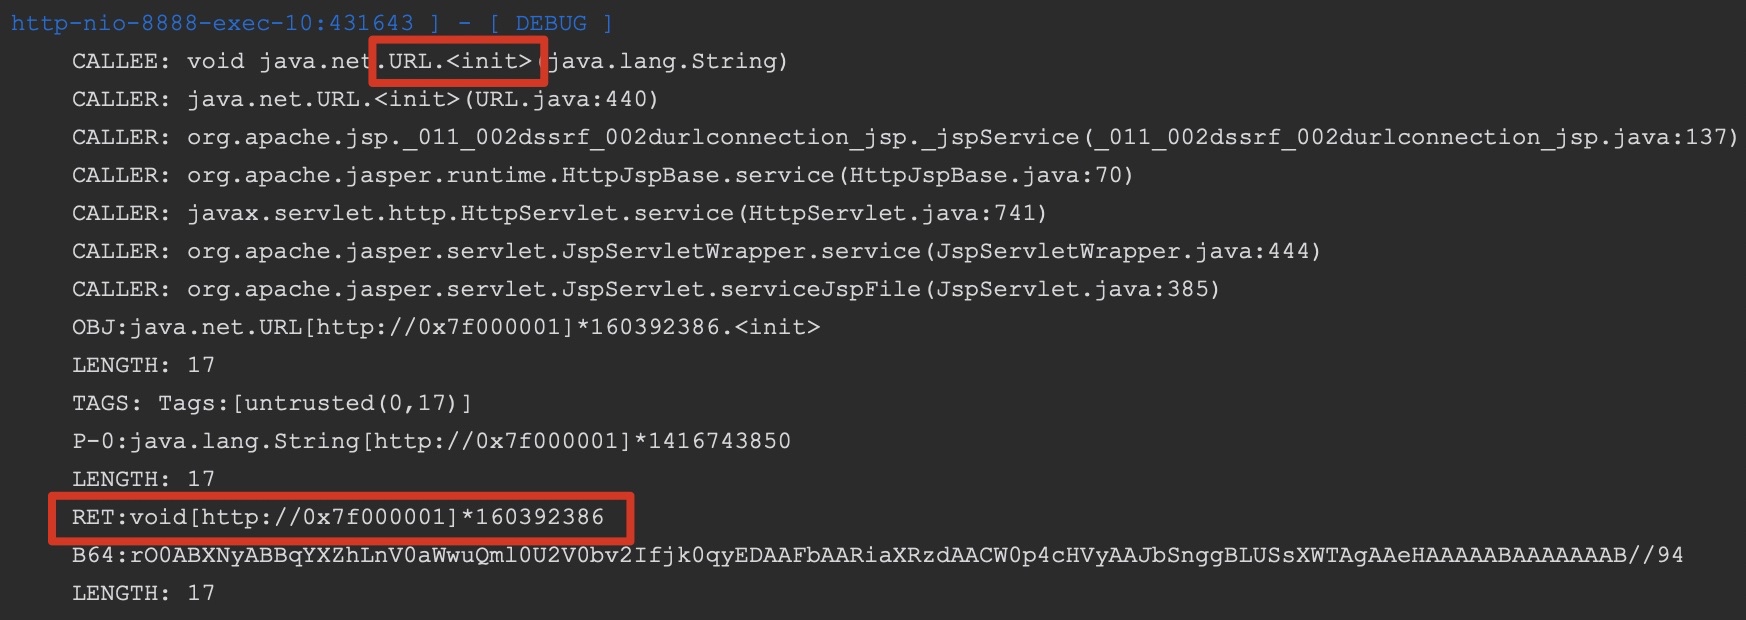Open the JspServletWrapper.java:444 stack frame link

point(1121,251)
